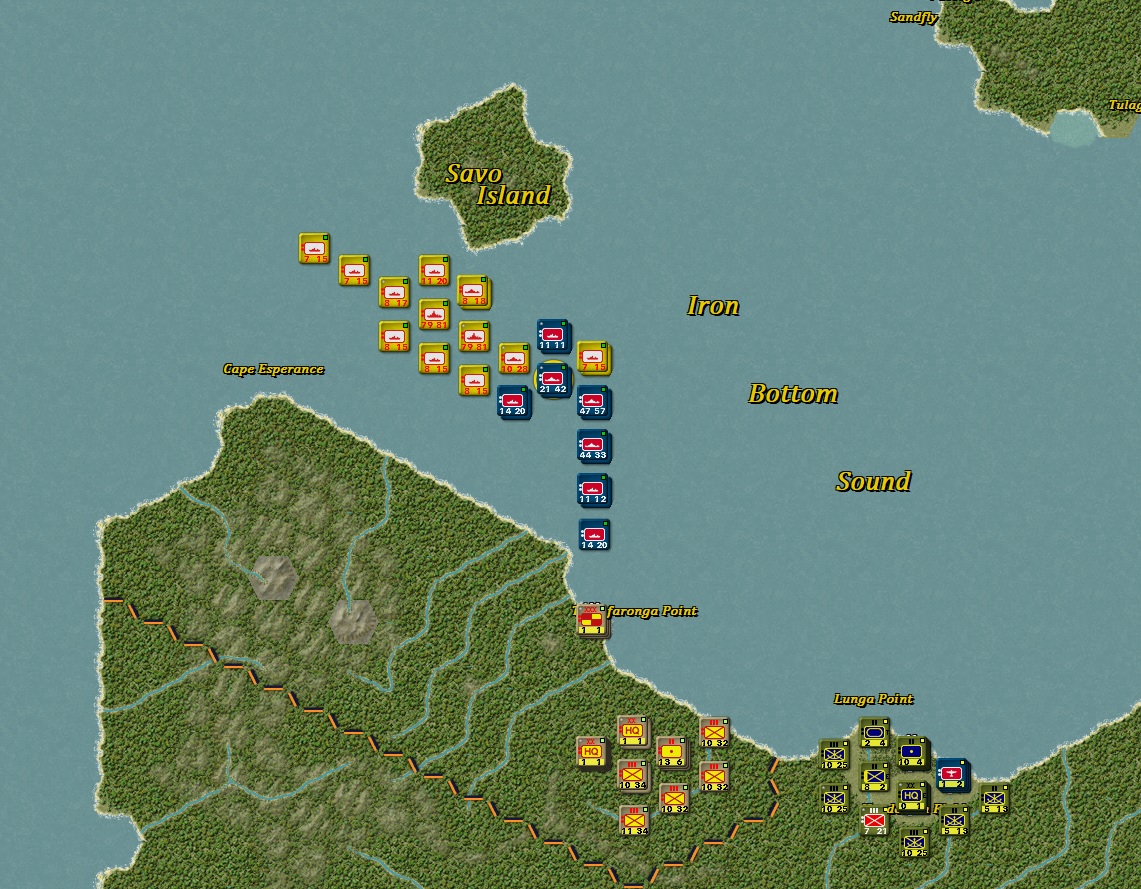Viewport: 1141px width, 889px height.
Task: Select the yellow artillery 13 6 counter
Action: click(671, 752)
